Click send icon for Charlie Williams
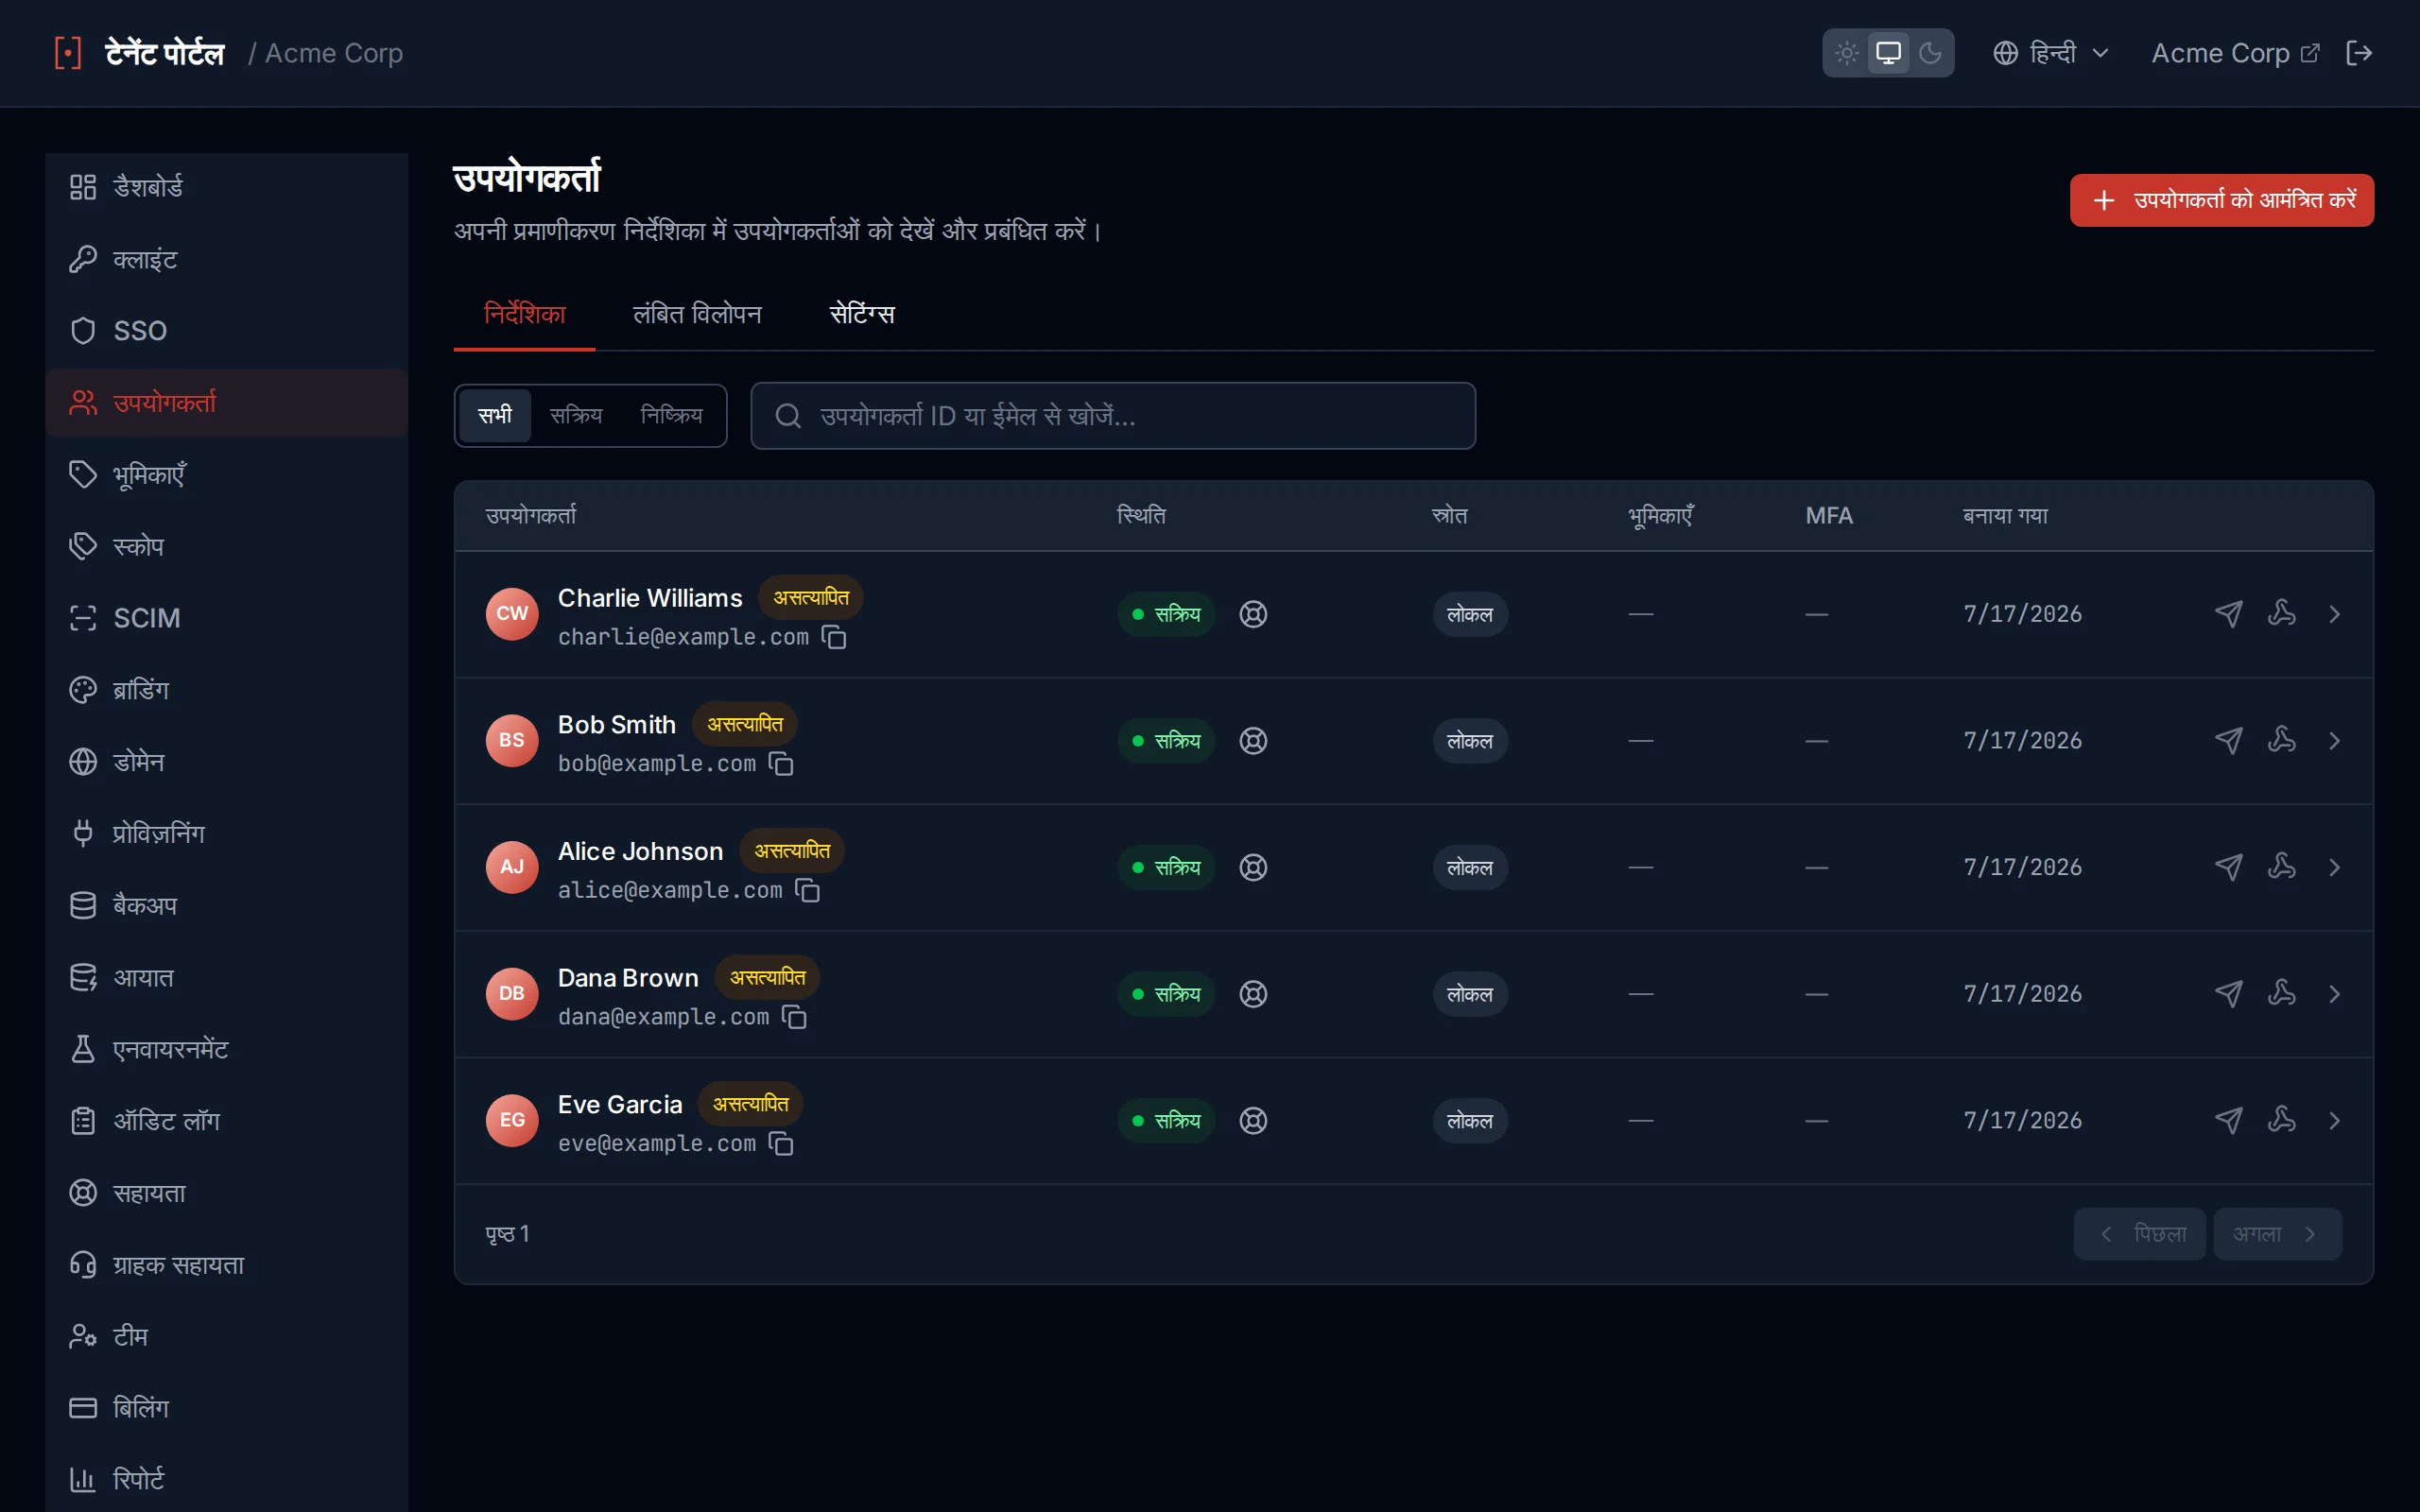The height and width of the screenshot is (1512, 2420). pos(2228,614)
